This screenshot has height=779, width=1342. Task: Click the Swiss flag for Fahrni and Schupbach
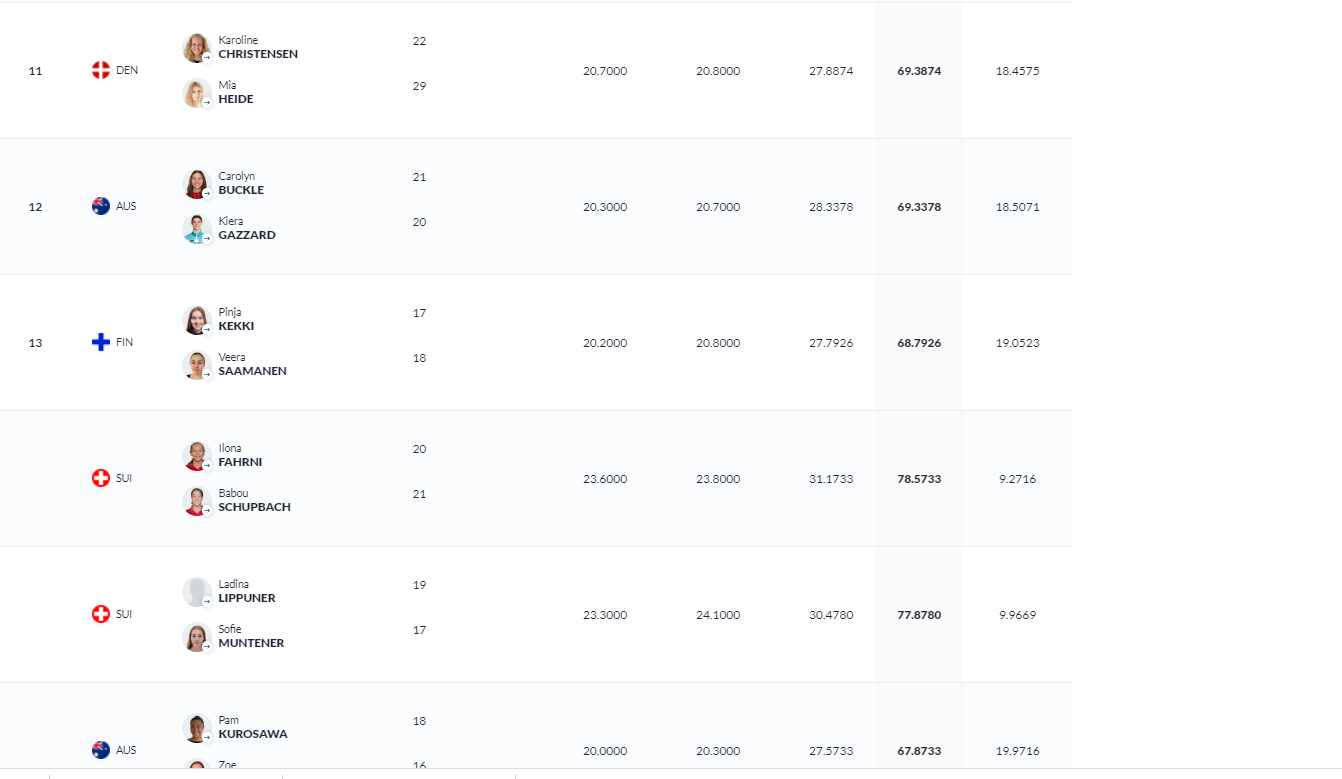coord(101,478)
